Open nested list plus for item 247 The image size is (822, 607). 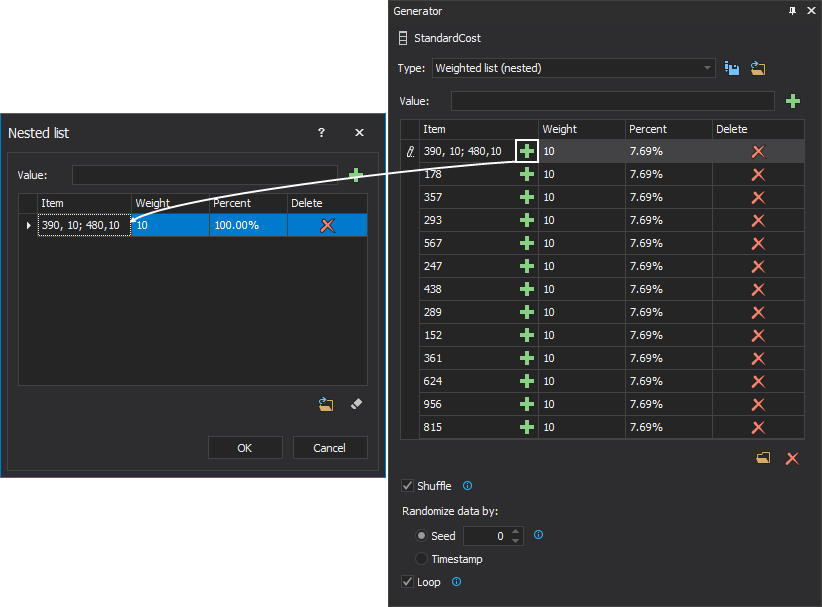click(526, 266)
